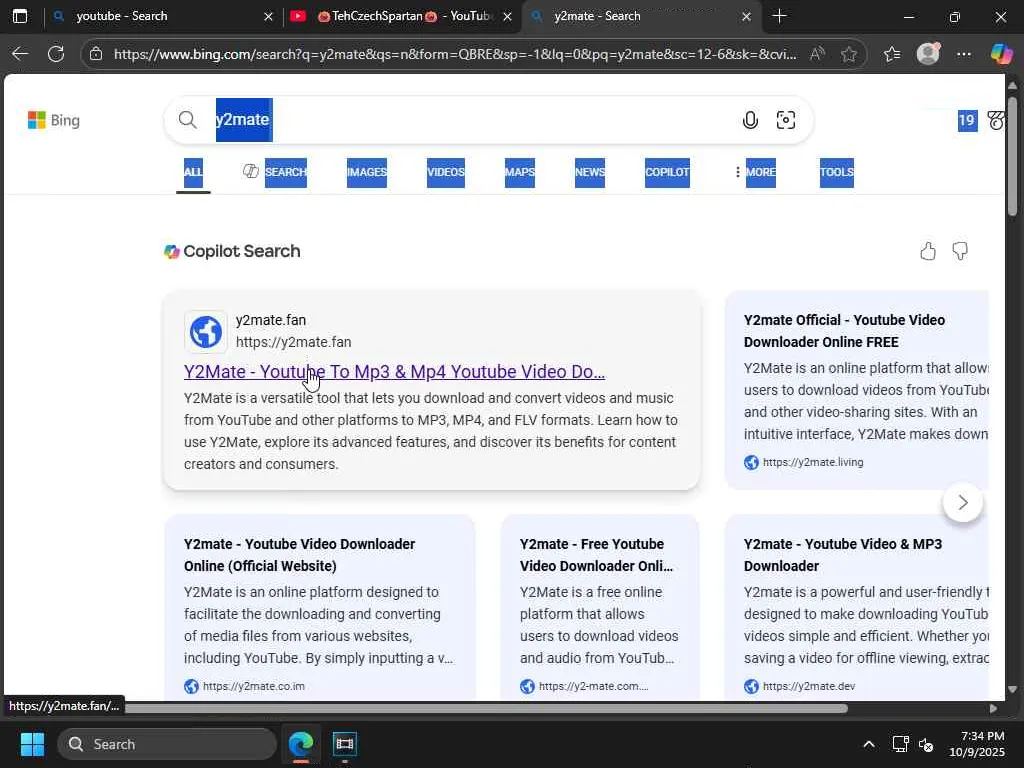Viewport: 1024px width, 768px height.
Task: View site information lock icon
Action: (96, 54)
